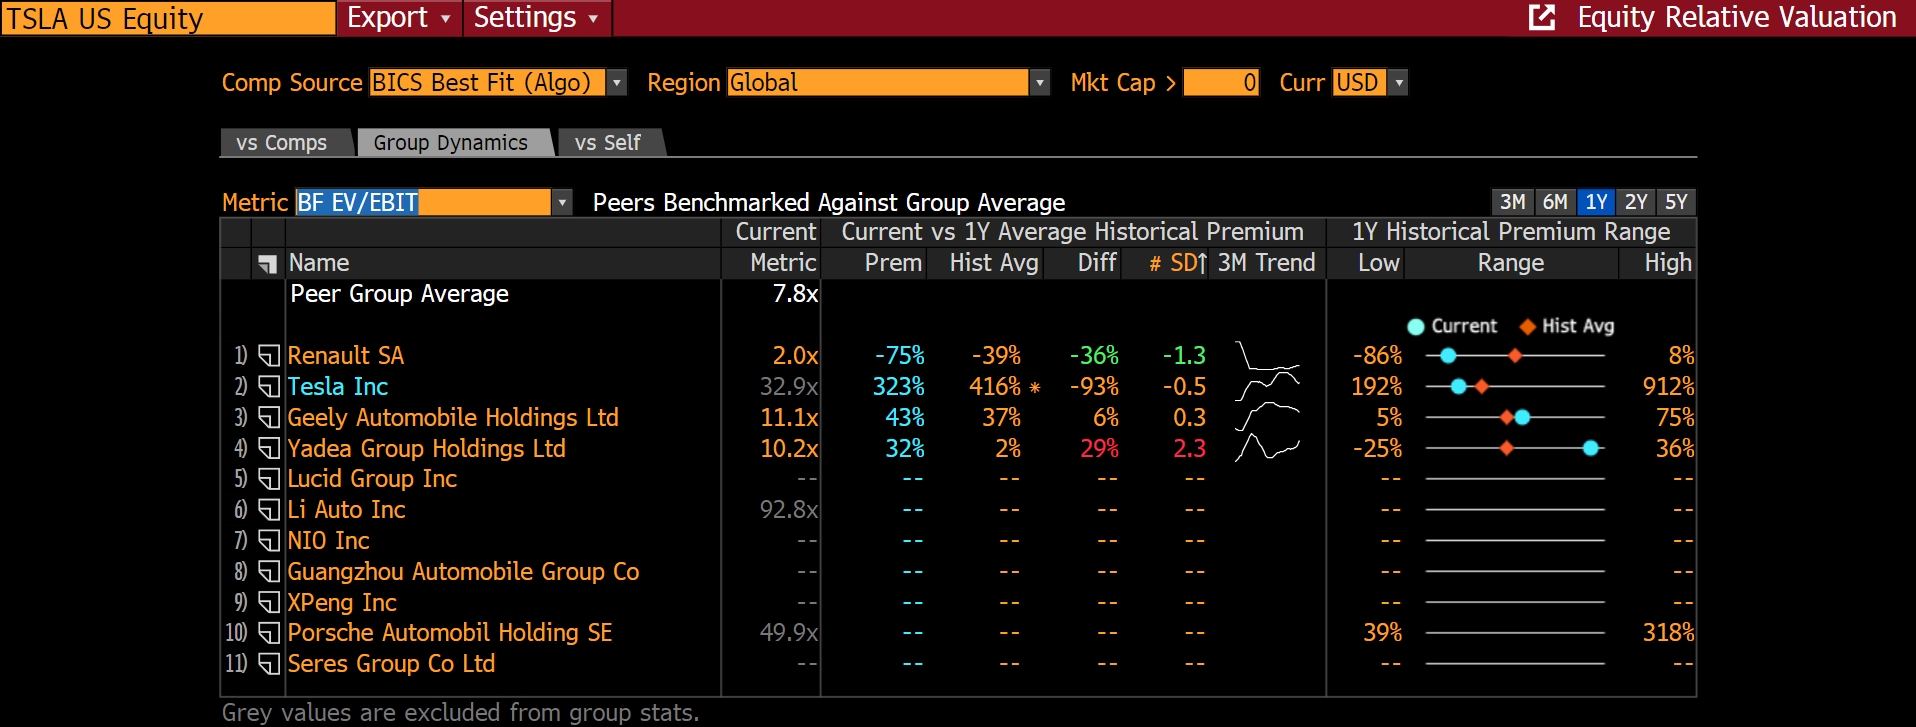This screenshot has width=1916, height=727.
Task: Open the Lucid Group Inc link
Action: (372, 479)
